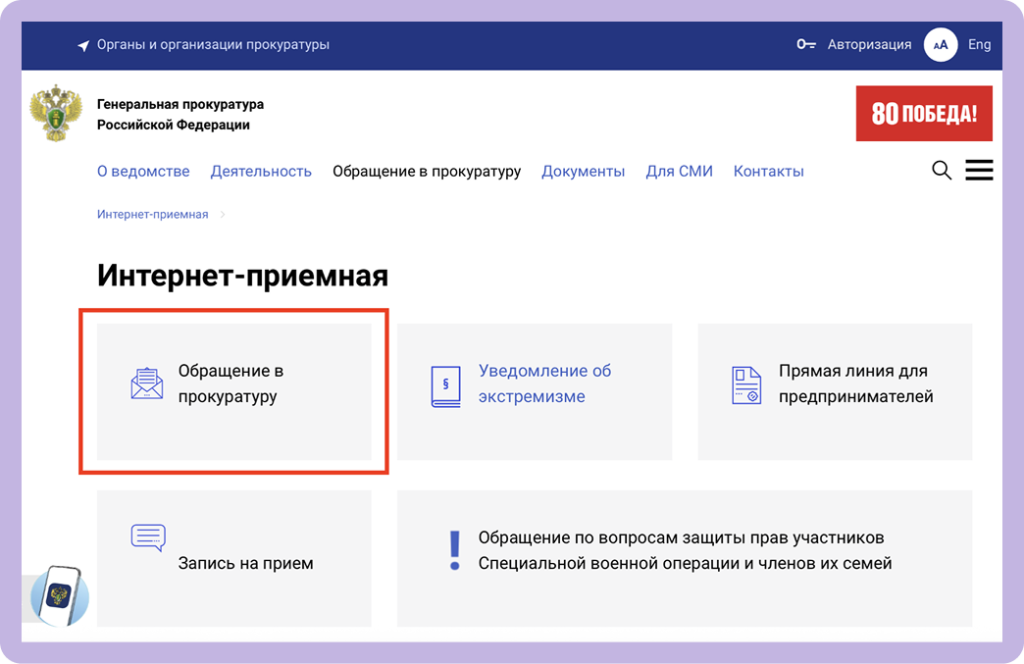Click the Интернет-приемная breadcrumb link
Image resolution: width=1024 pixels, height=664 pixels.
click(x=152, y=214)
